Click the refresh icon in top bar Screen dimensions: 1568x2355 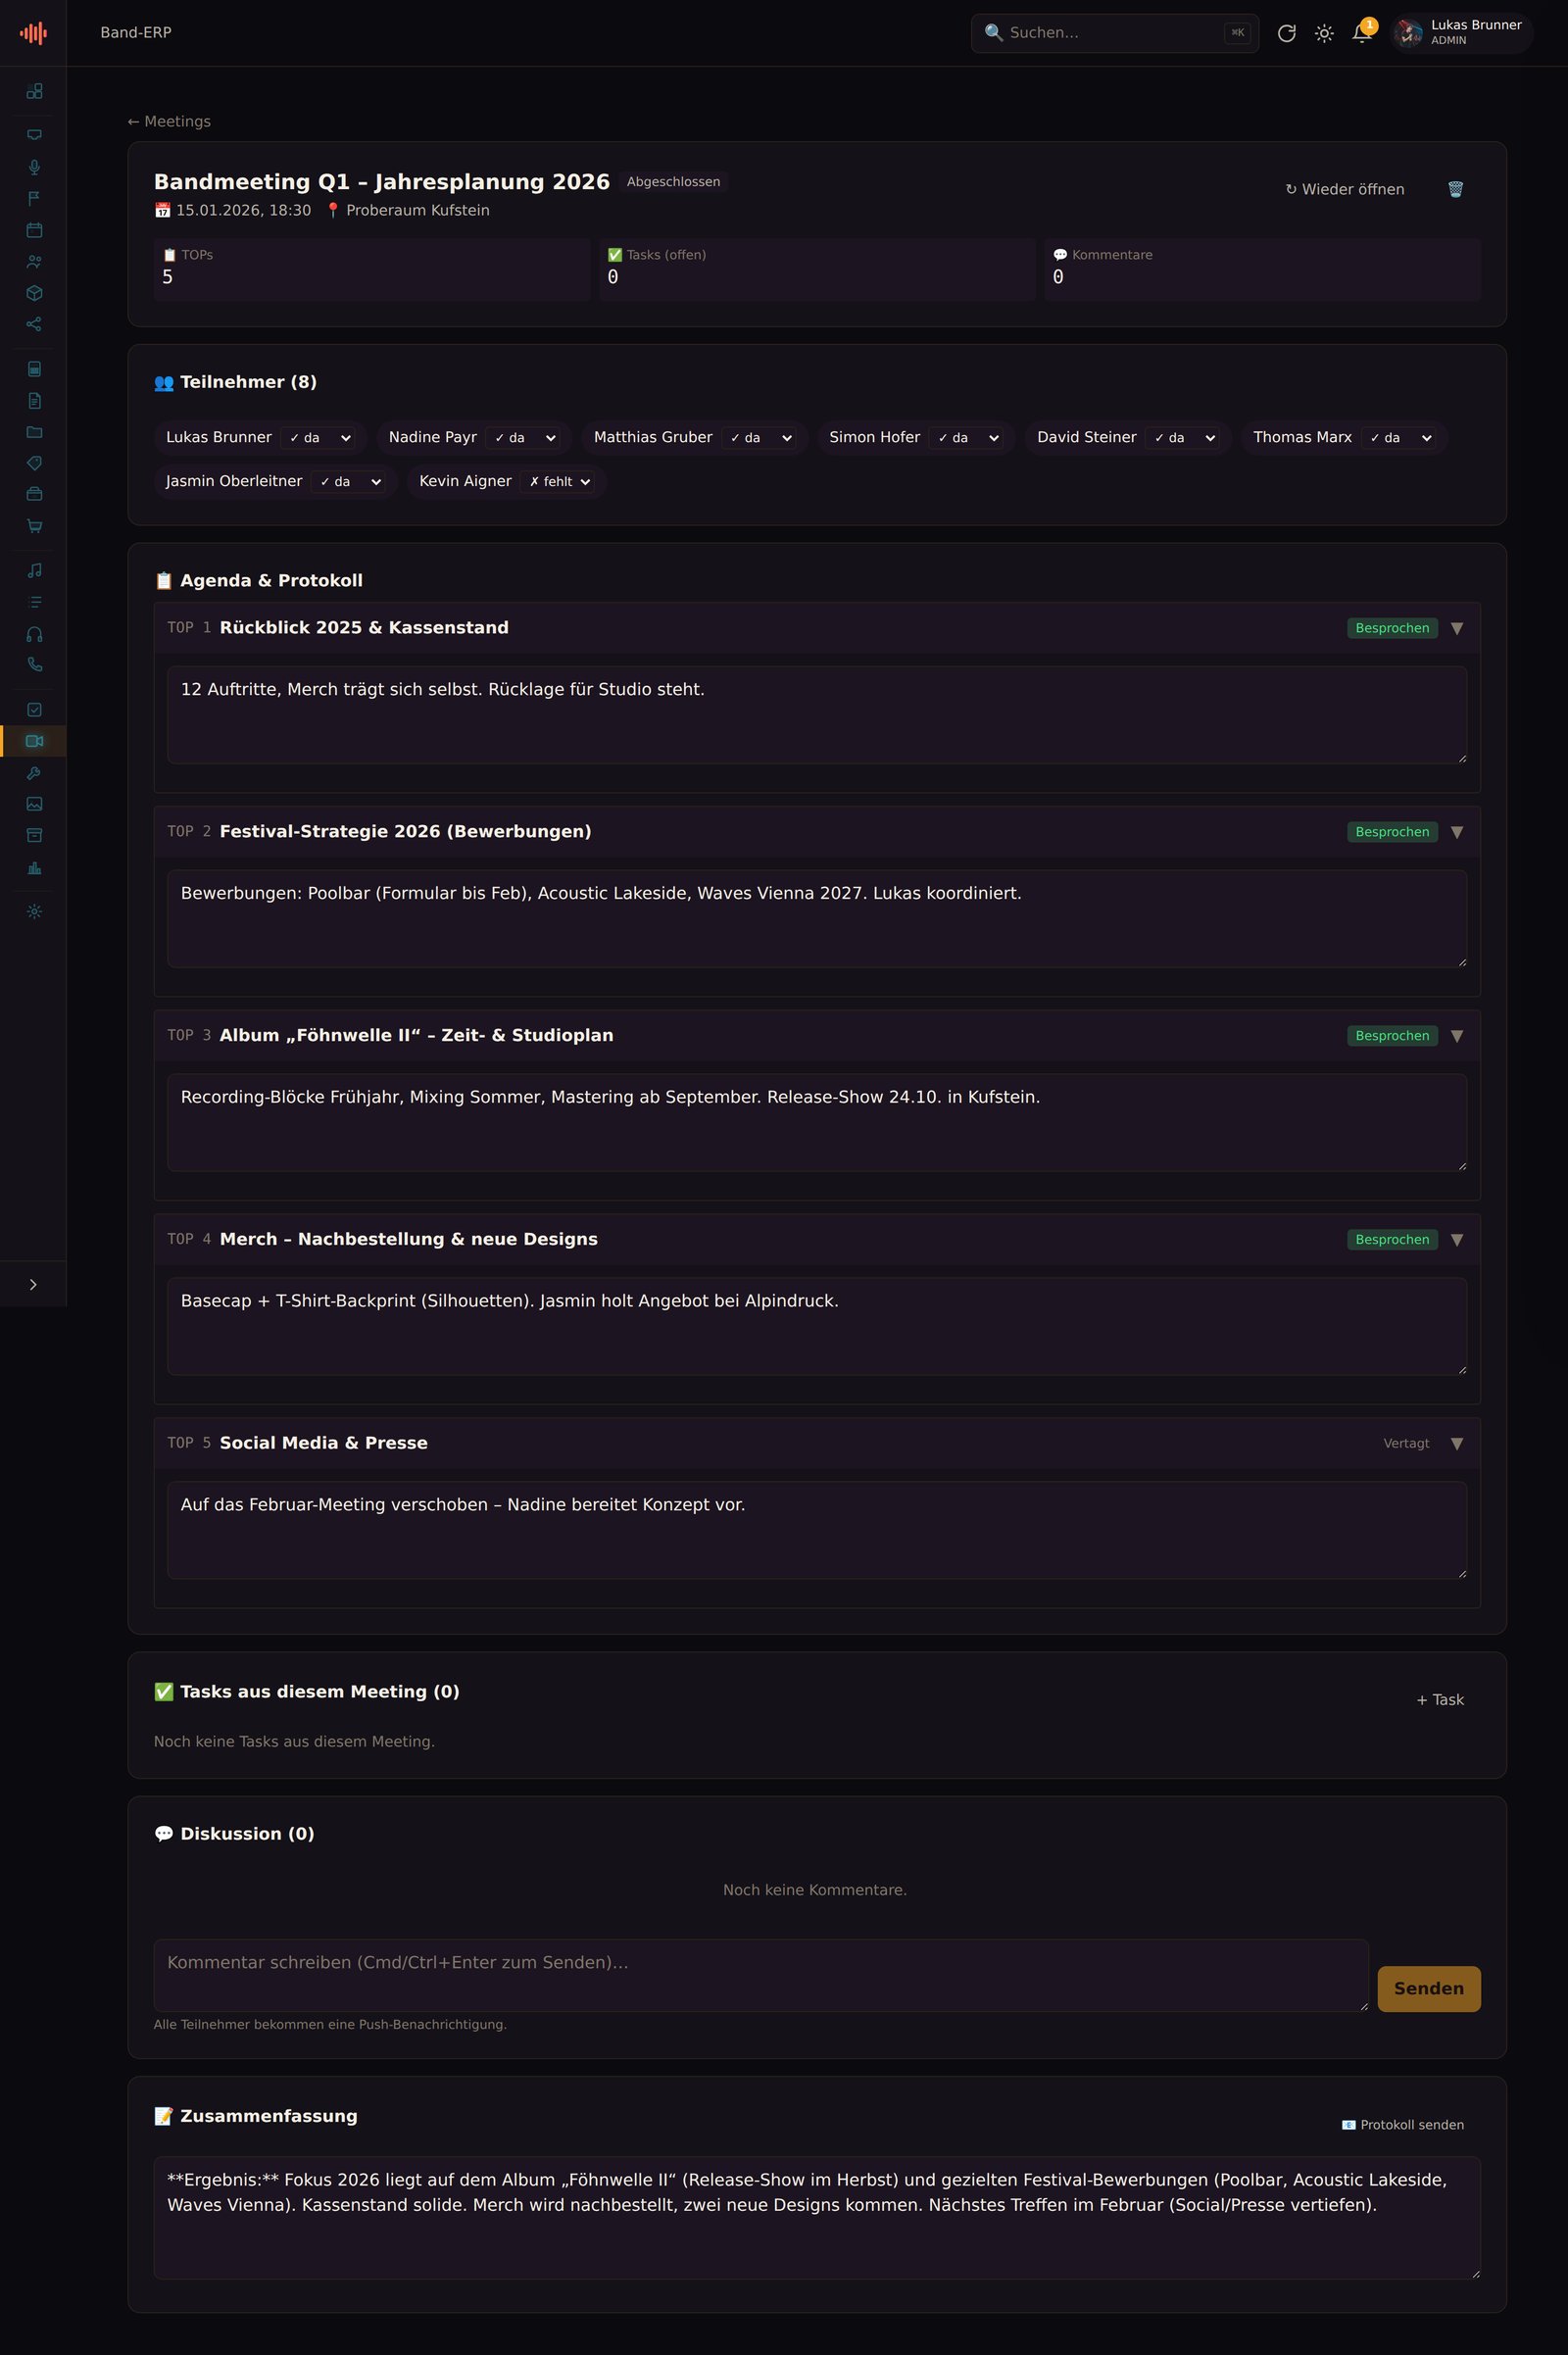click(1287, 33)
